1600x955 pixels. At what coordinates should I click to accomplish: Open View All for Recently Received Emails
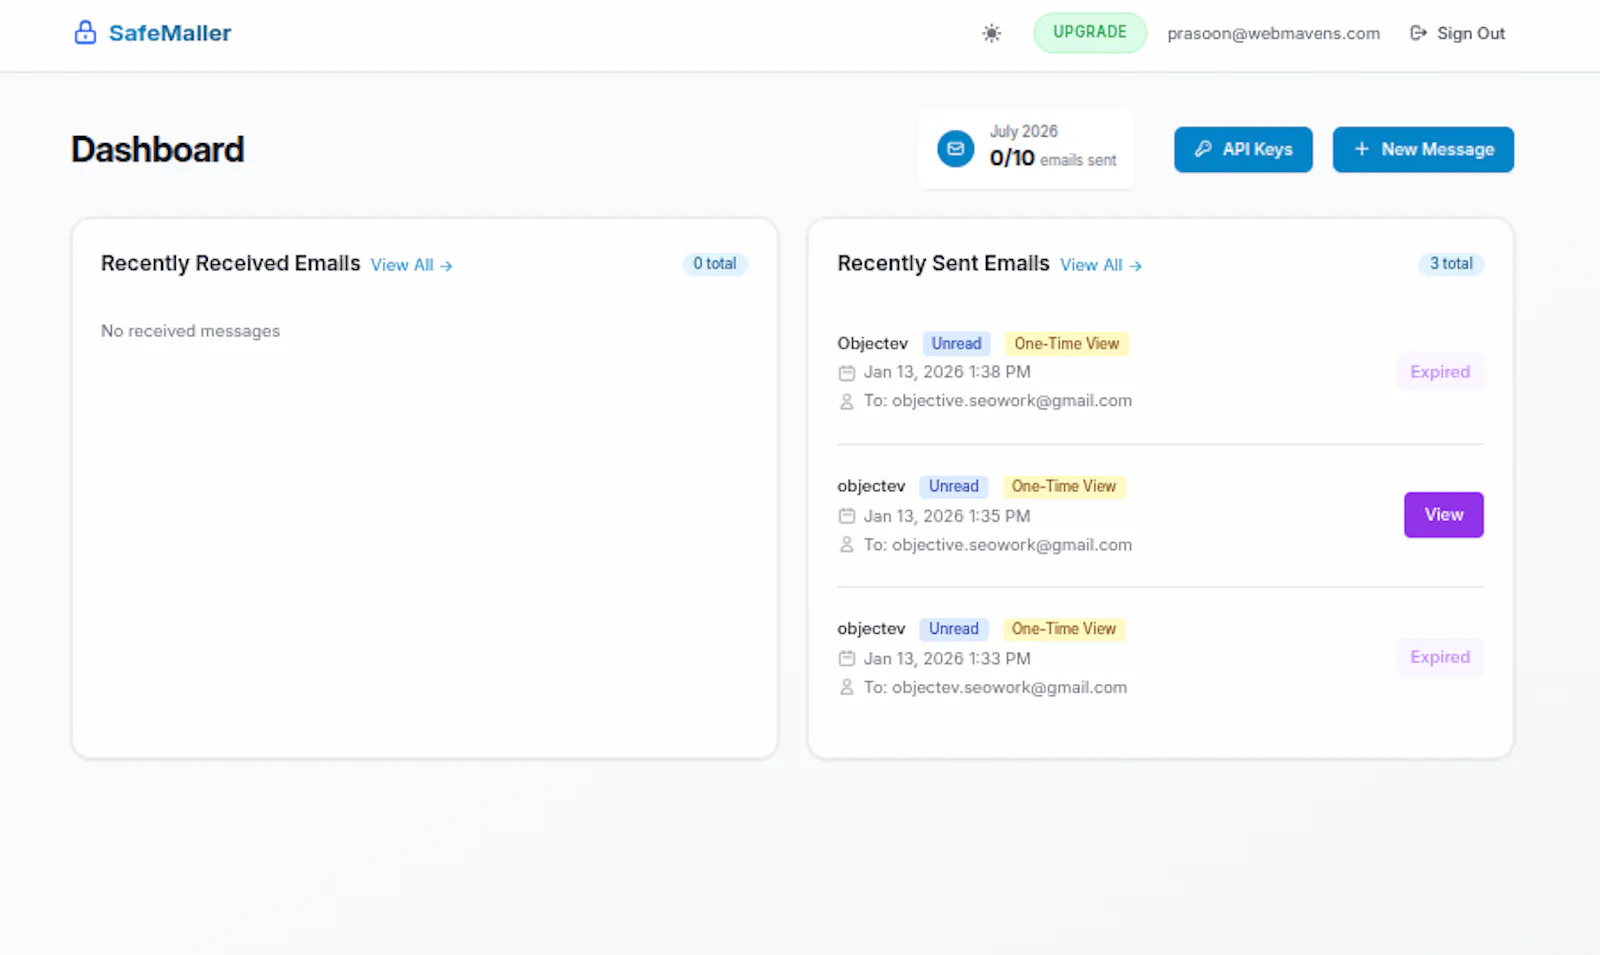tap(412, 265)
